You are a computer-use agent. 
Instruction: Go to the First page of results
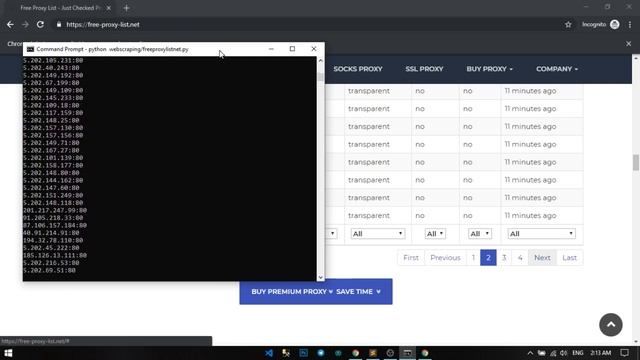pyautogui.click(x=411, y=258)
